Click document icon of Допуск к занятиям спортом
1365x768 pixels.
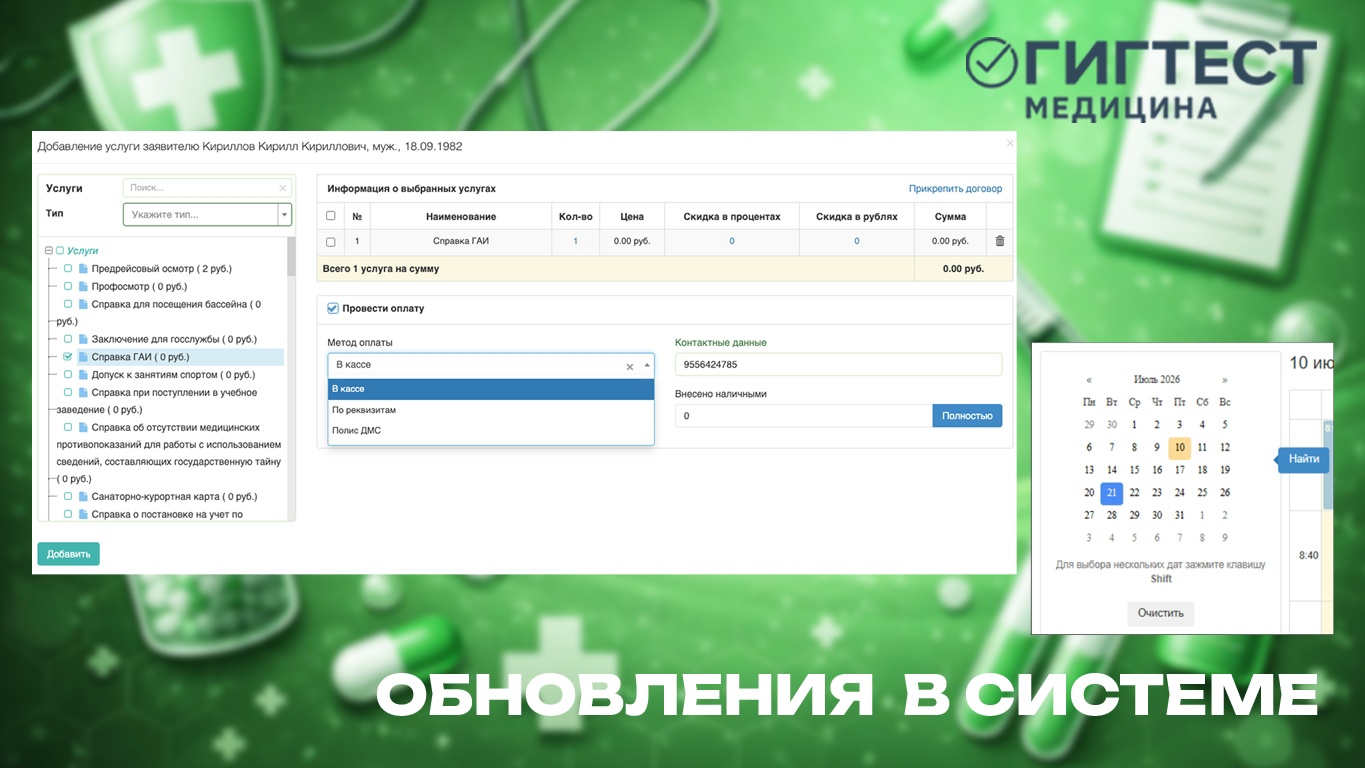tap(83, 375)
